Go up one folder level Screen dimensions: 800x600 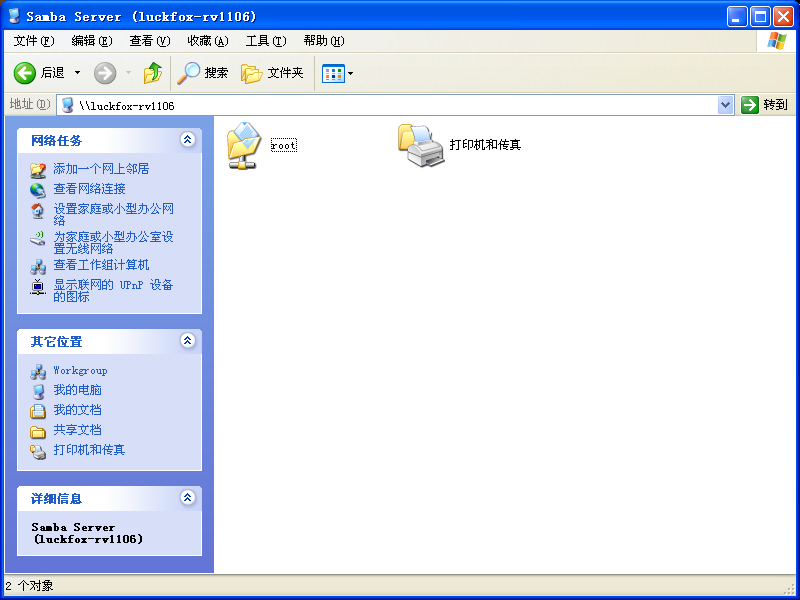(153, 73)
